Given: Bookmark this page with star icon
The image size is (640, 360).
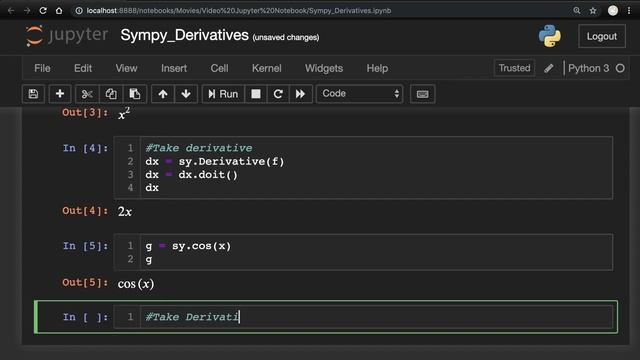Looking at the screenshot, I should pos(593,11).
